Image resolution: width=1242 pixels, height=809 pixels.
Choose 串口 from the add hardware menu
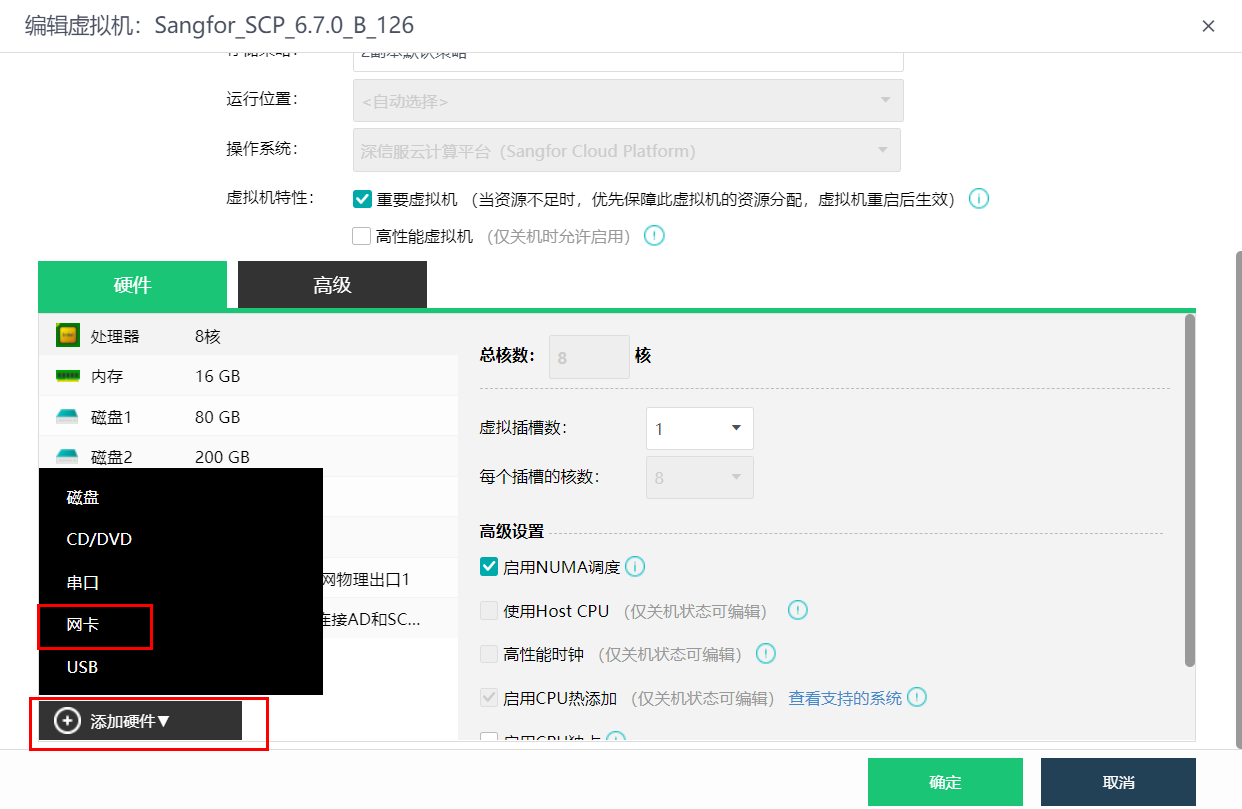coord(180,582)
